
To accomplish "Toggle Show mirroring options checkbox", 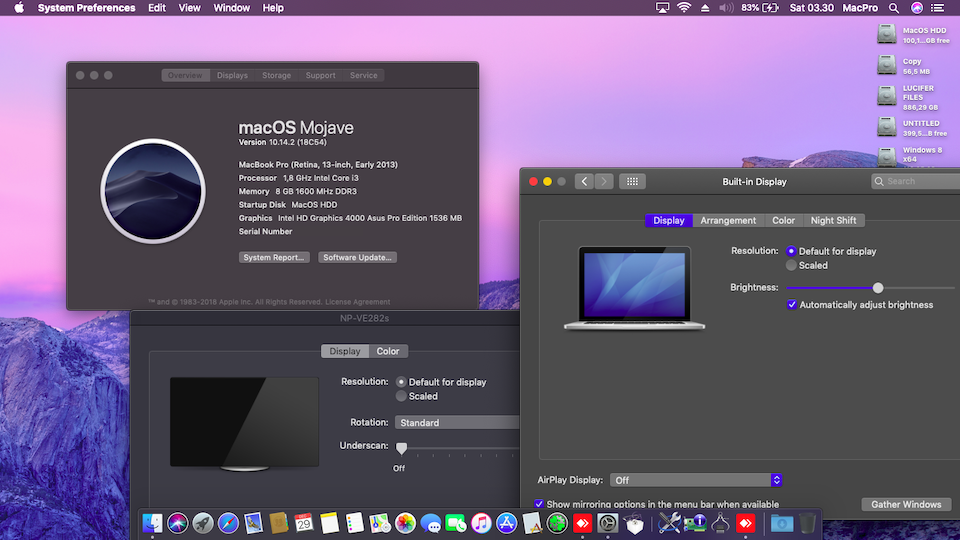I will coord(539,504).
